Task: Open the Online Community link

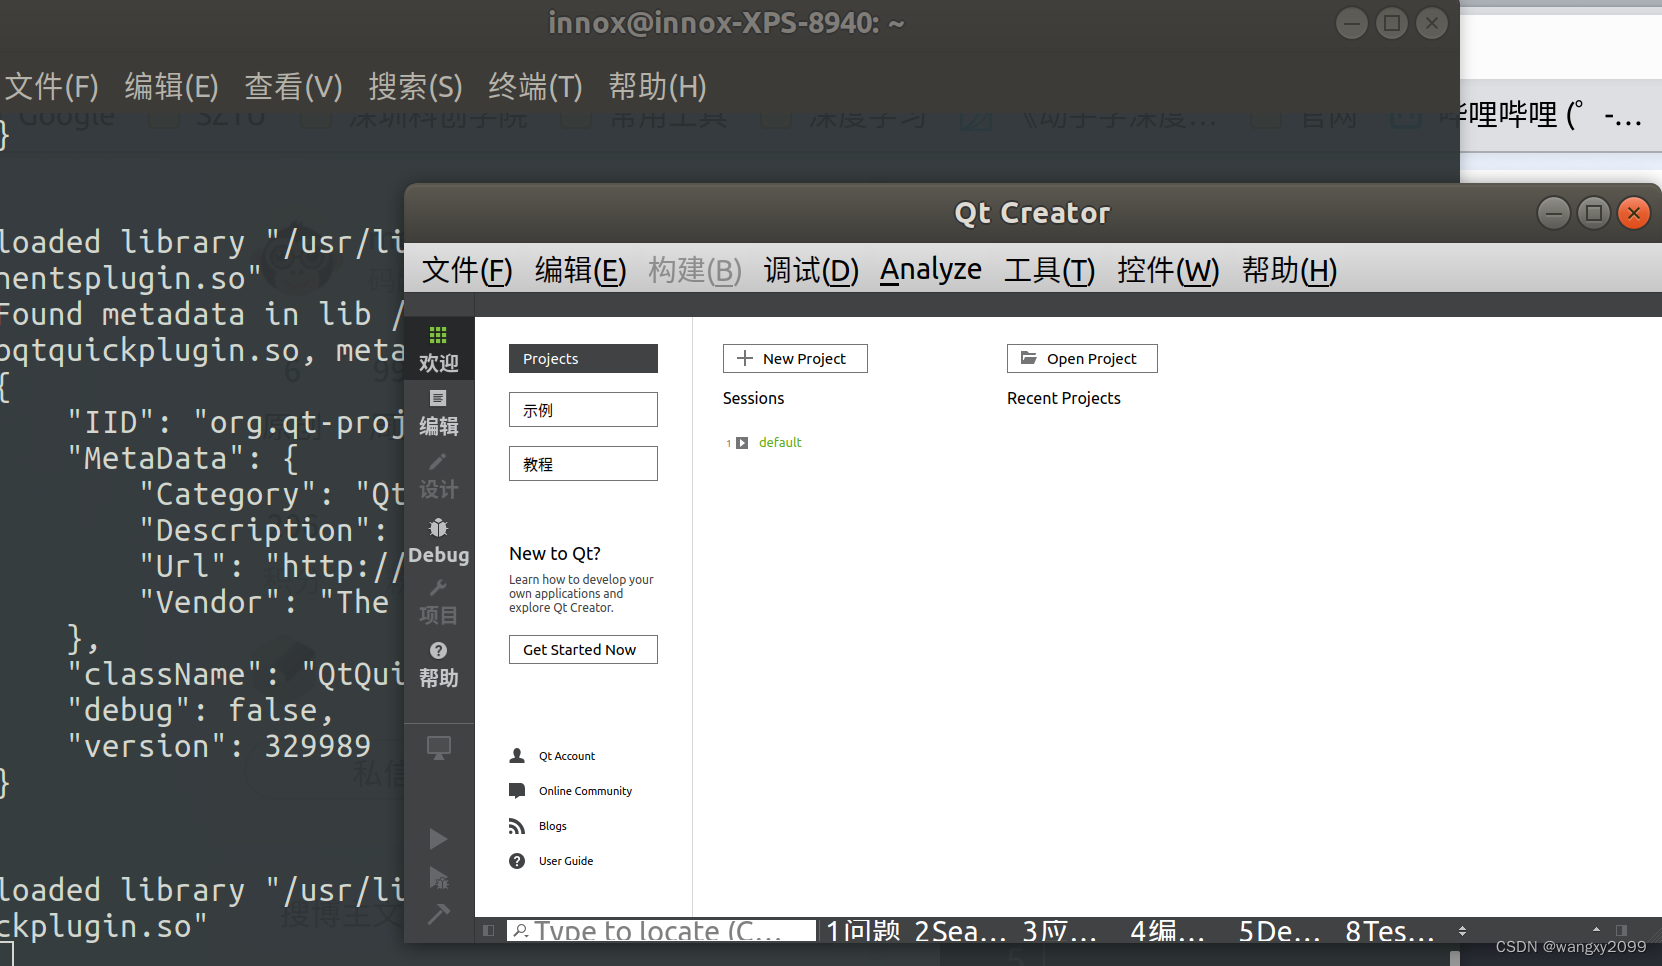Action: [585, 791]
